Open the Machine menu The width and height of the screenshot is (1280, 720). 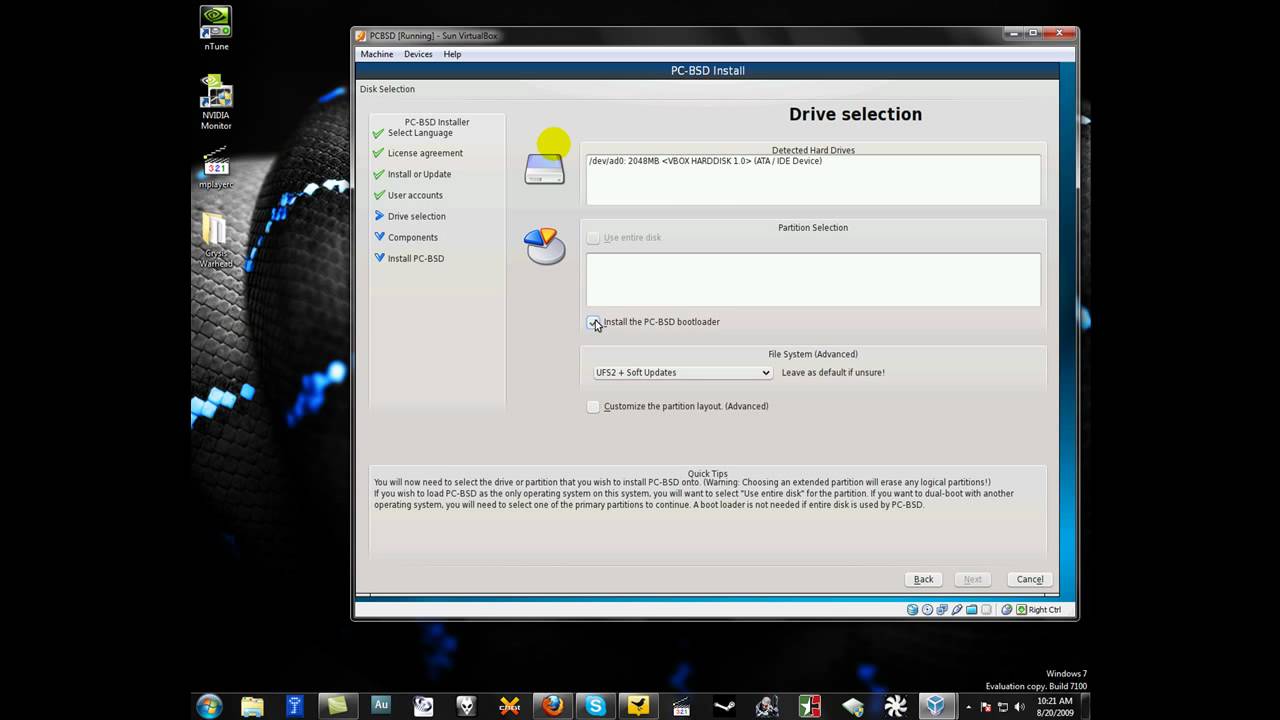pyautogui.click(x=377, y=54)
